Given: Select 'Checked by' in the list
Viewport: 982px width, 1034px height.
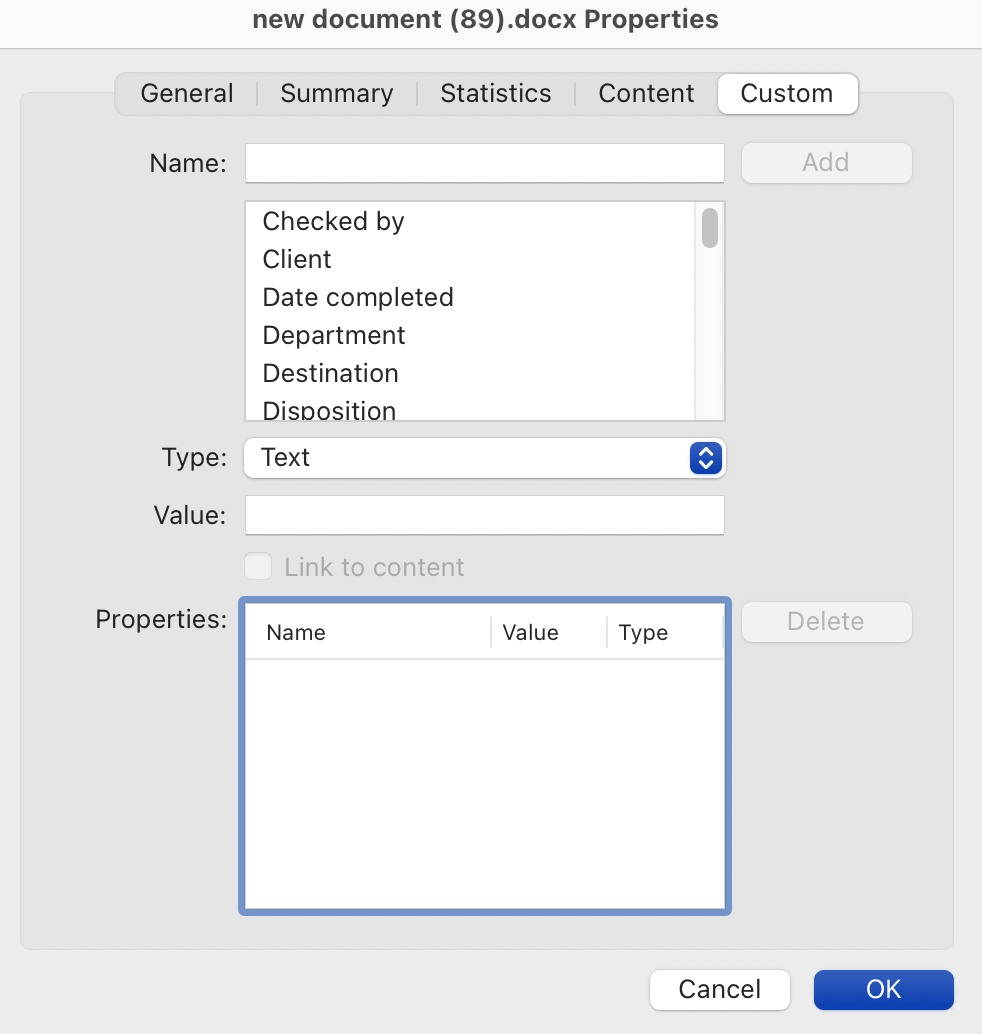Looking at the screenshot, I should pyautogui.click(x=333, y=221).
